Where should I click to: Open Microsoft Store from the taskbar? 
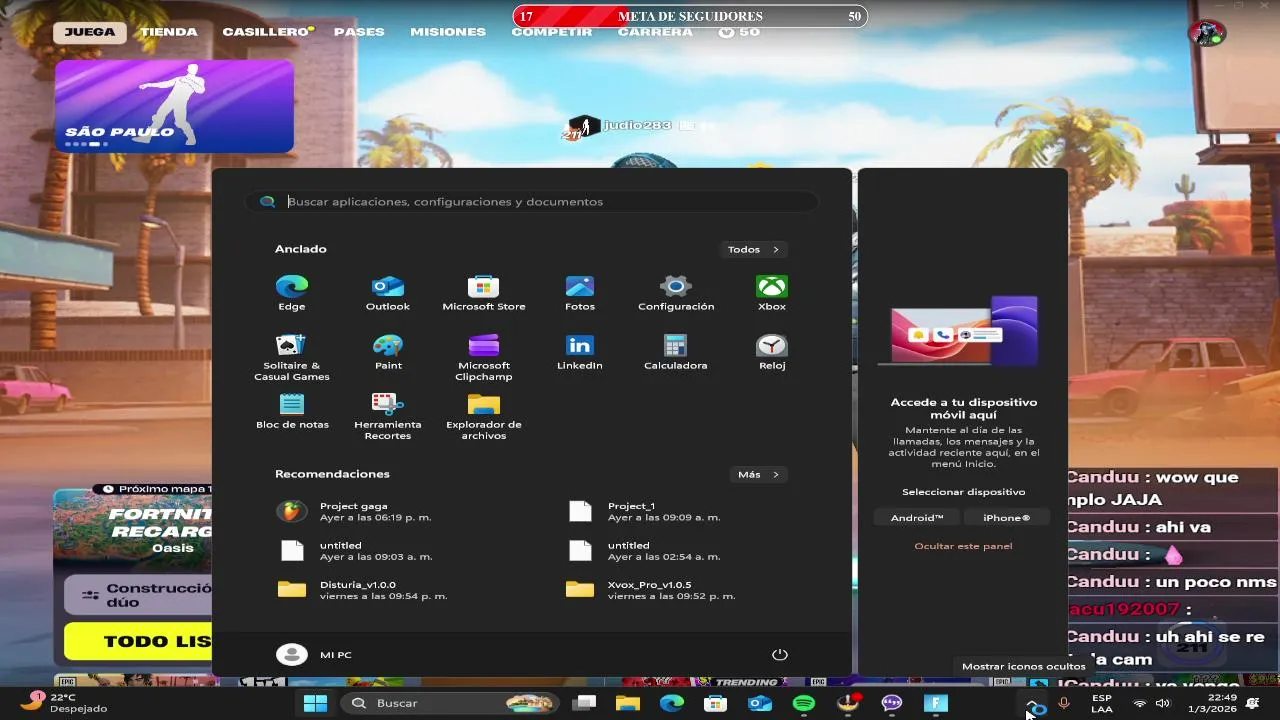(x=715, y=703)
